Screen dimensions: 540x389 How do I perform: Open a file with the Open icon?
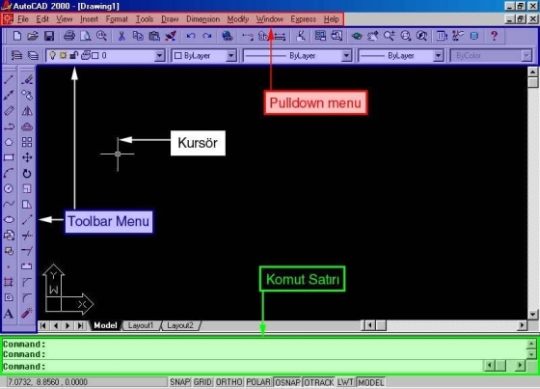click(x=33, y=36)
